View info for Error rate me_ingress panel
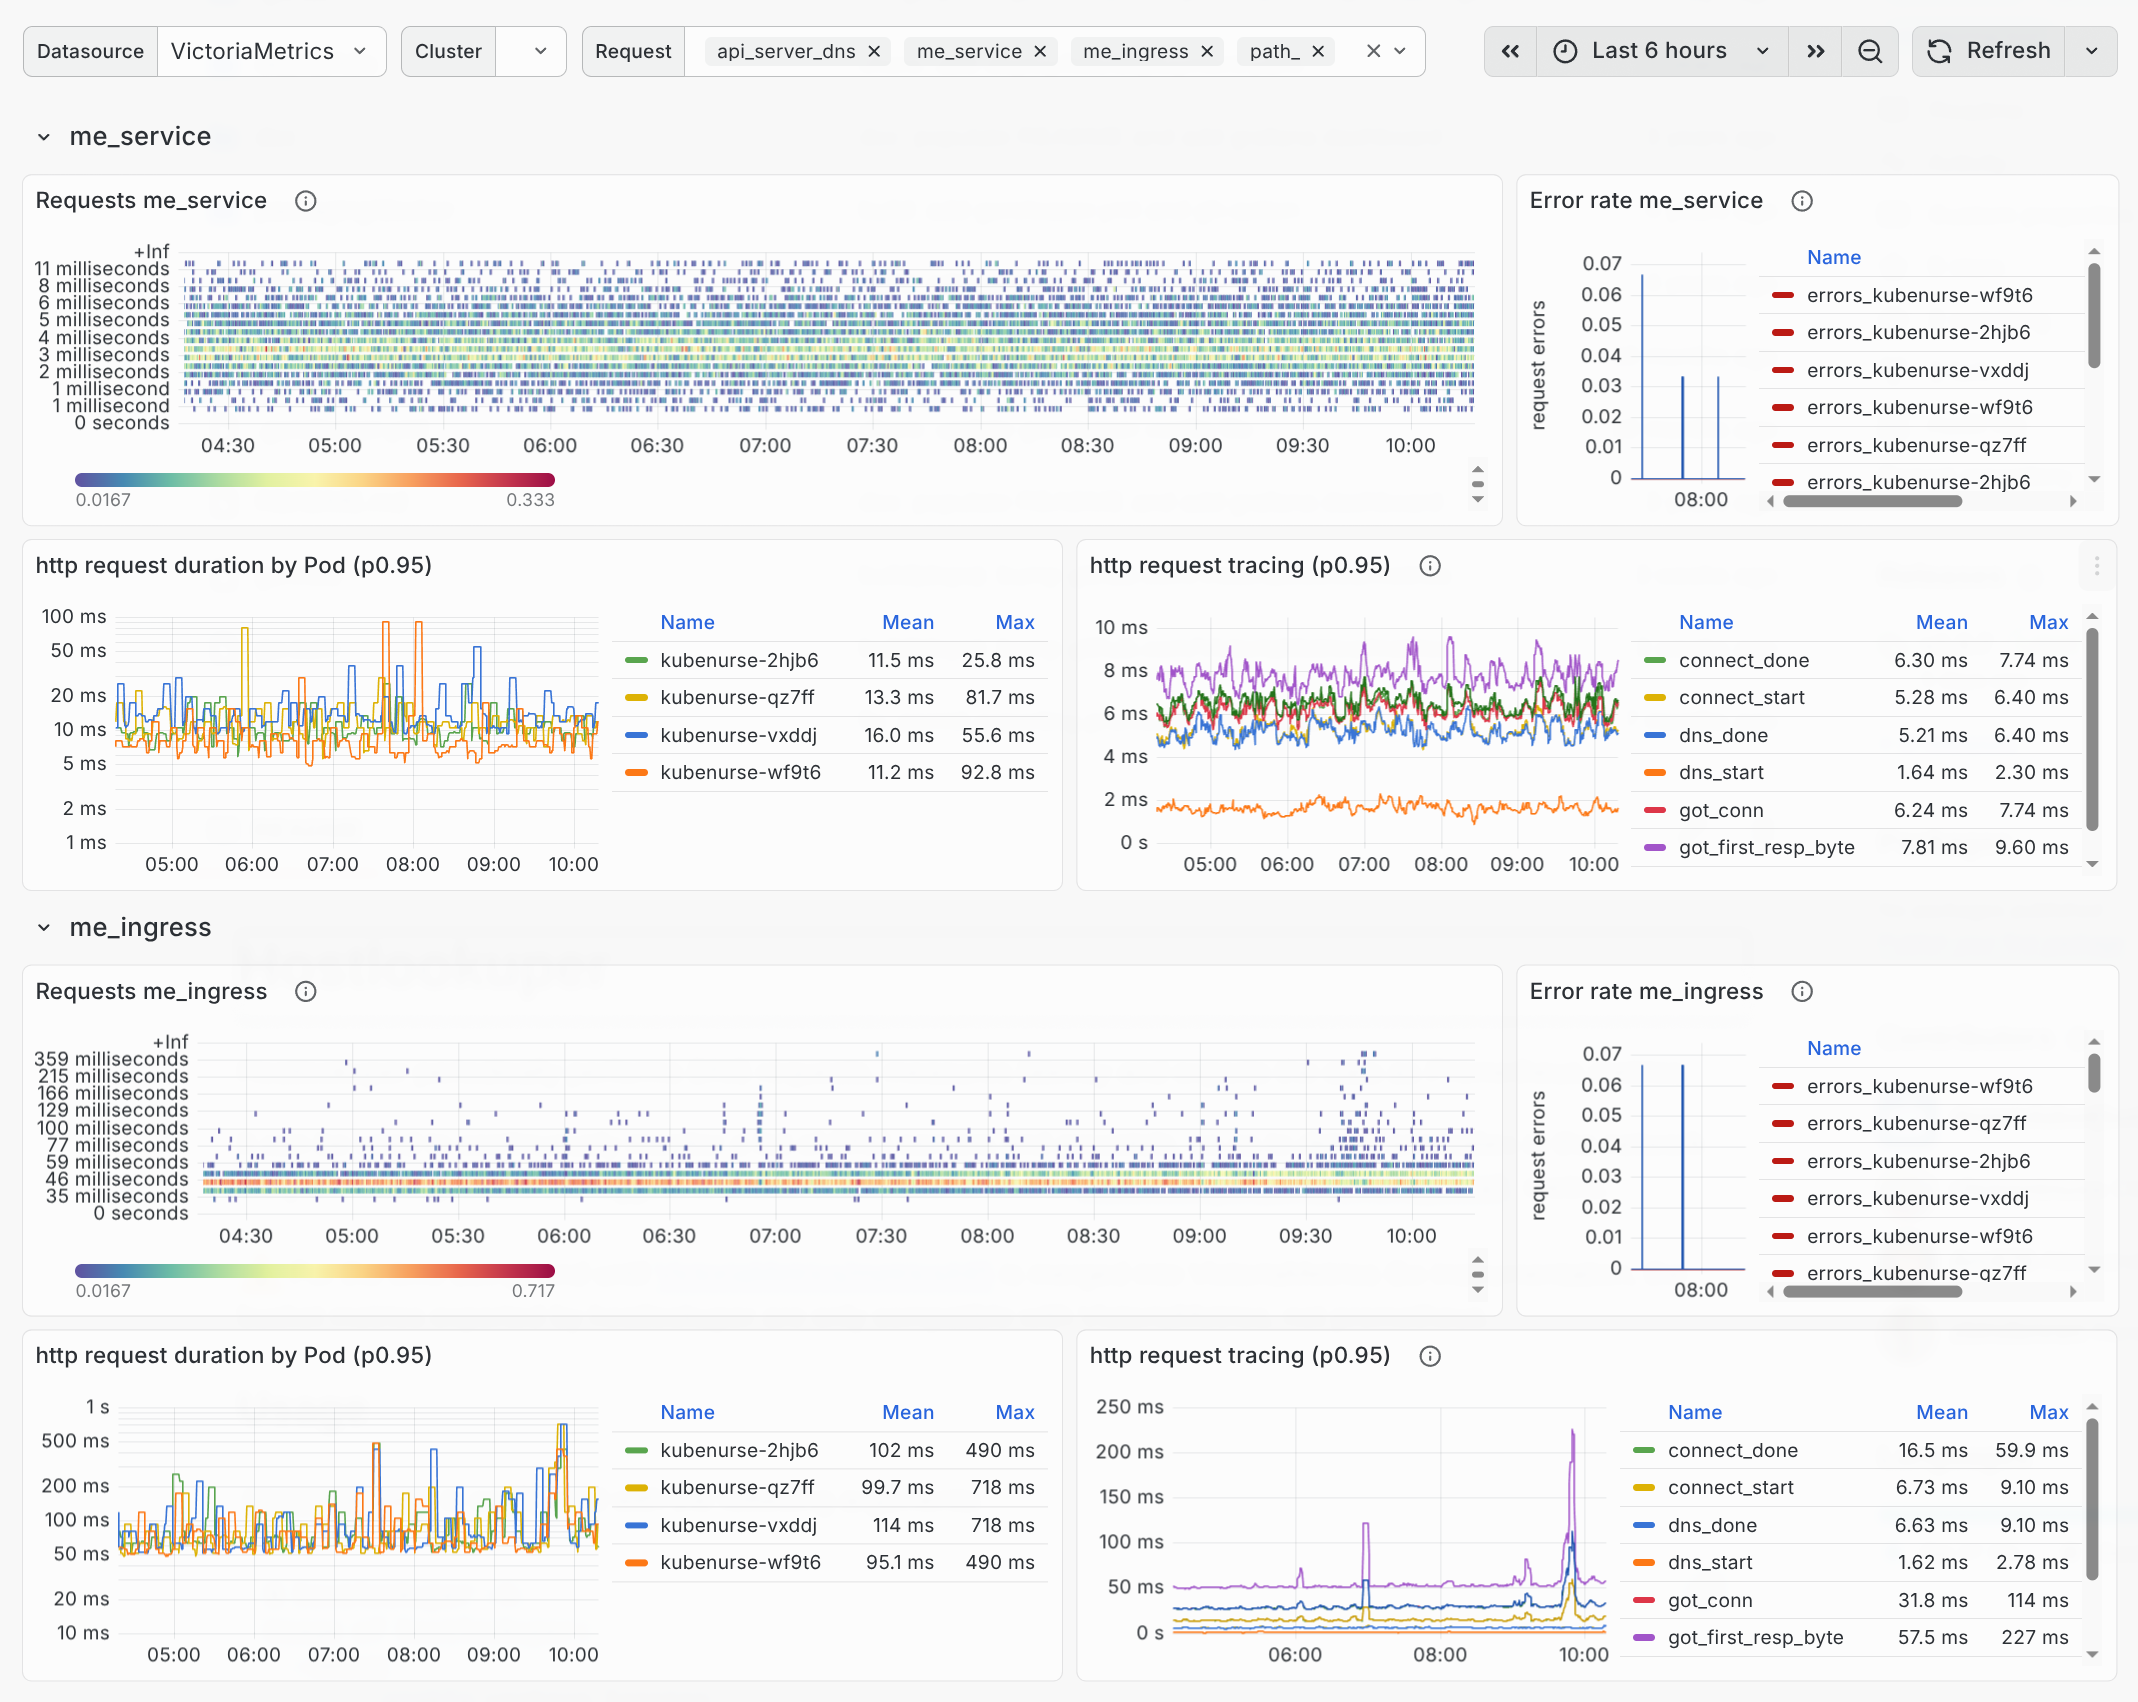 point(1801,992)
